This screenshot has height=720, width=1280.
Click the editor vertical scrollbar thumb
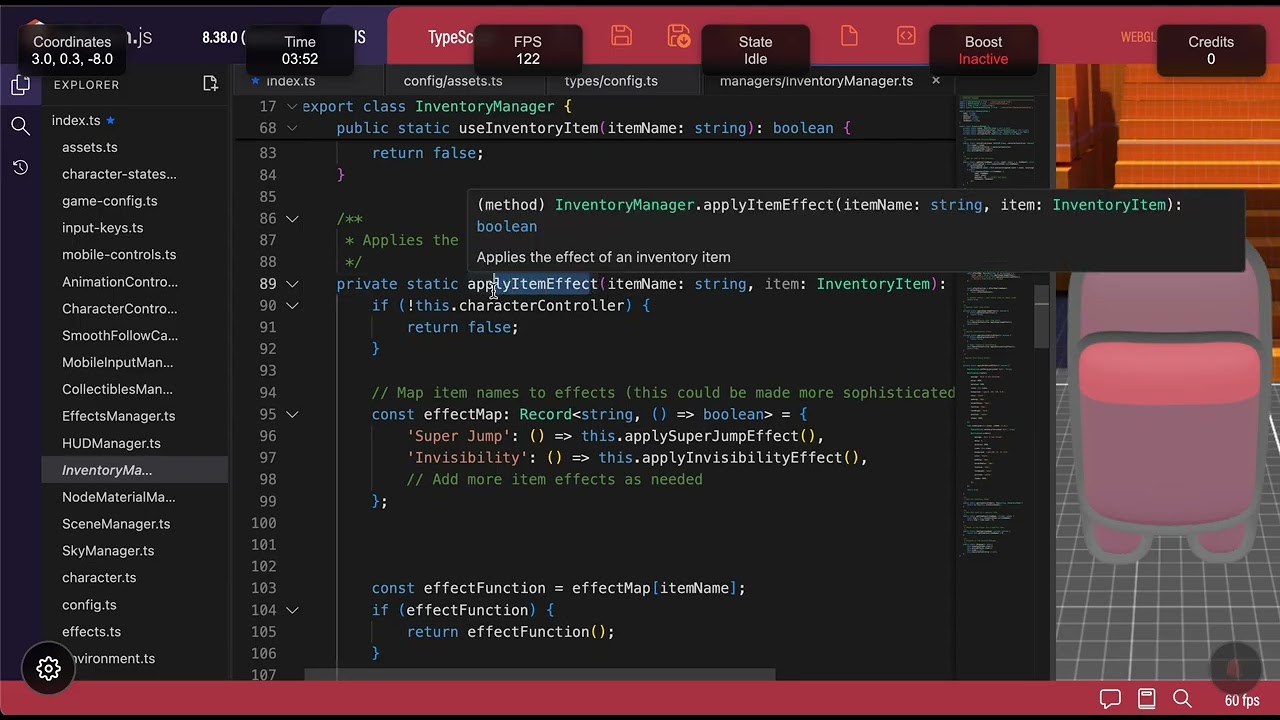pos(1043,316)
